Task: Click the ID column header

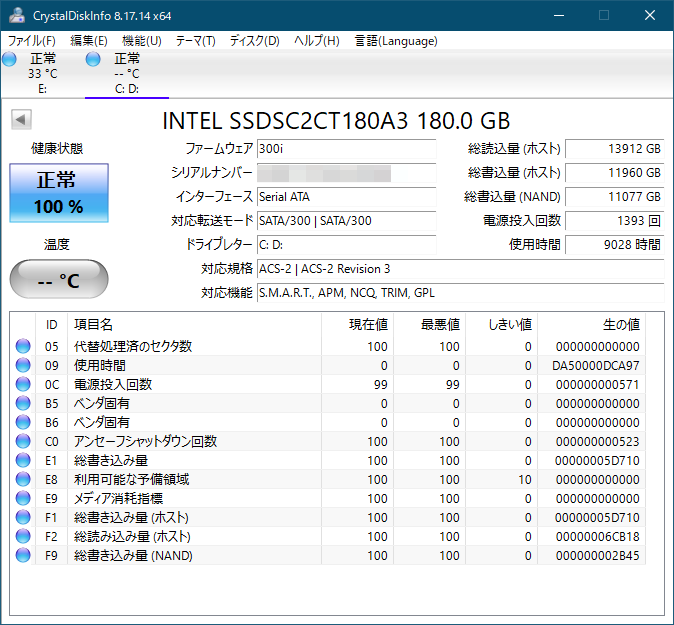Action: point(52,325)
